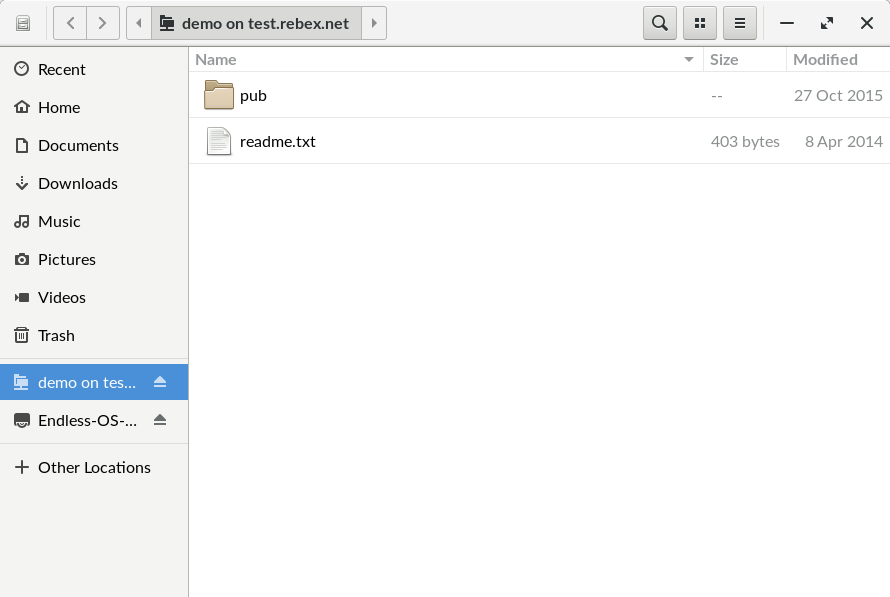Open Documents in the sidebar
This screenshot has height=597, width=890.
point(94,145)
